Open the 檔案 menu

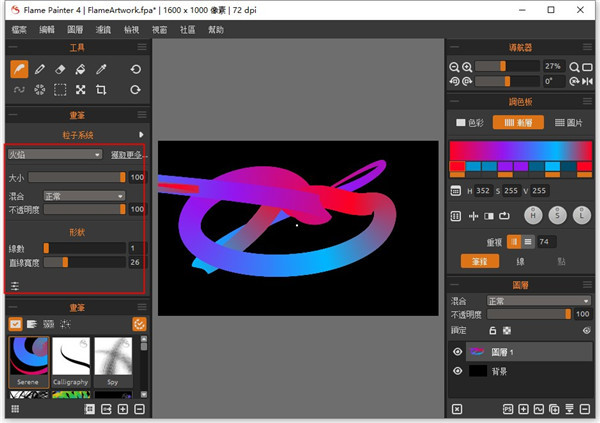18,31
